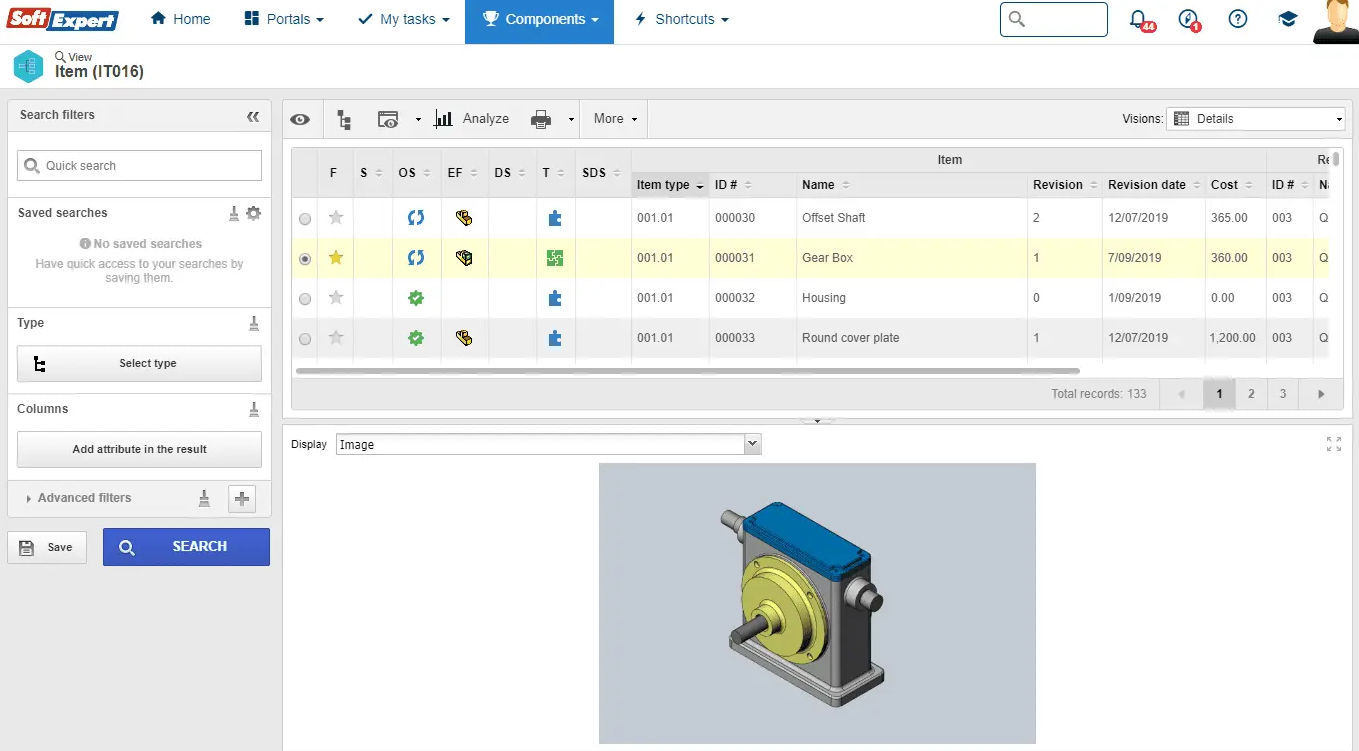Click the help question mark icon
Viewport: 1359px width, 751px height.
tap(1237, 18)
